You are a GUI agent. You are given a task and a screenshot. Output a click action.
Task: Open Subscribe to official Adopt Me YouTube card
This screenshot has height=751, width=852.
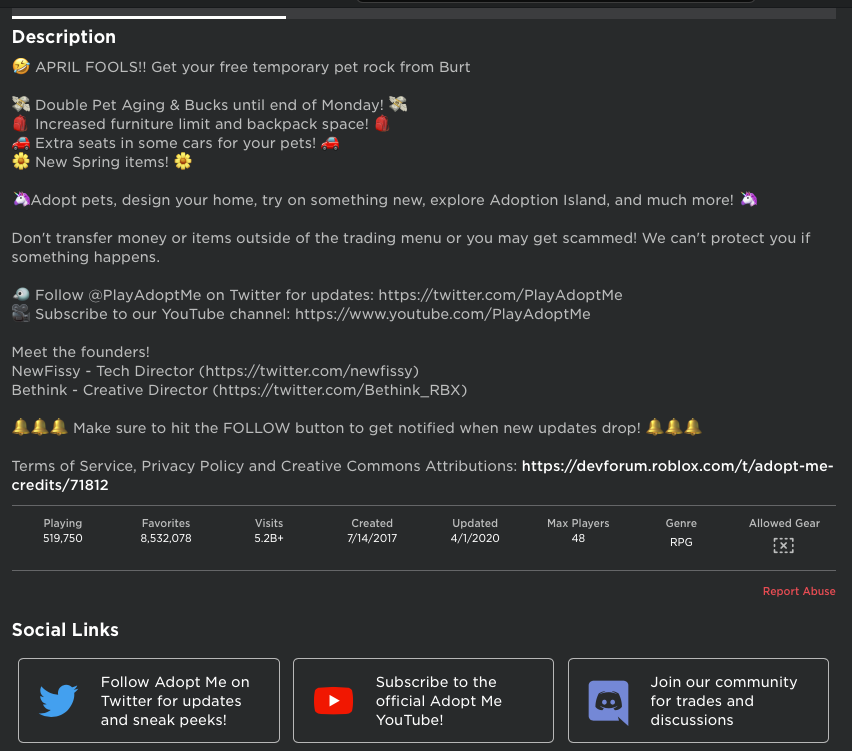pyautogui.click(x=423, y=700)
